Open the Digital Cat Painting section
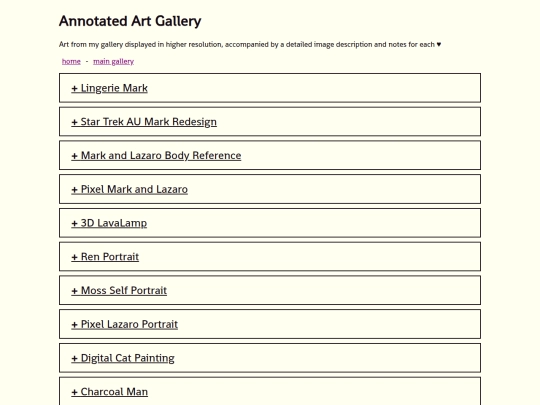This screenshot has width=540, height=405. [x=123, y=358]
